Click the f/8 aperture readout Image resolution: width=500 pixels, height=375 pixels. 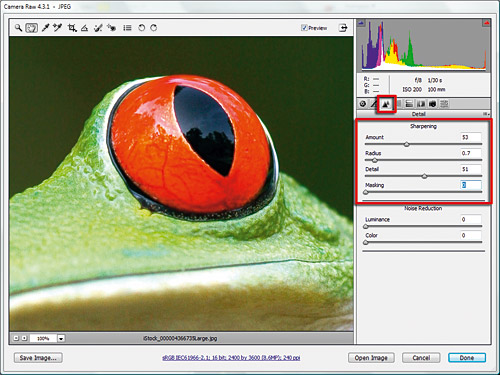tap(418, 80)
